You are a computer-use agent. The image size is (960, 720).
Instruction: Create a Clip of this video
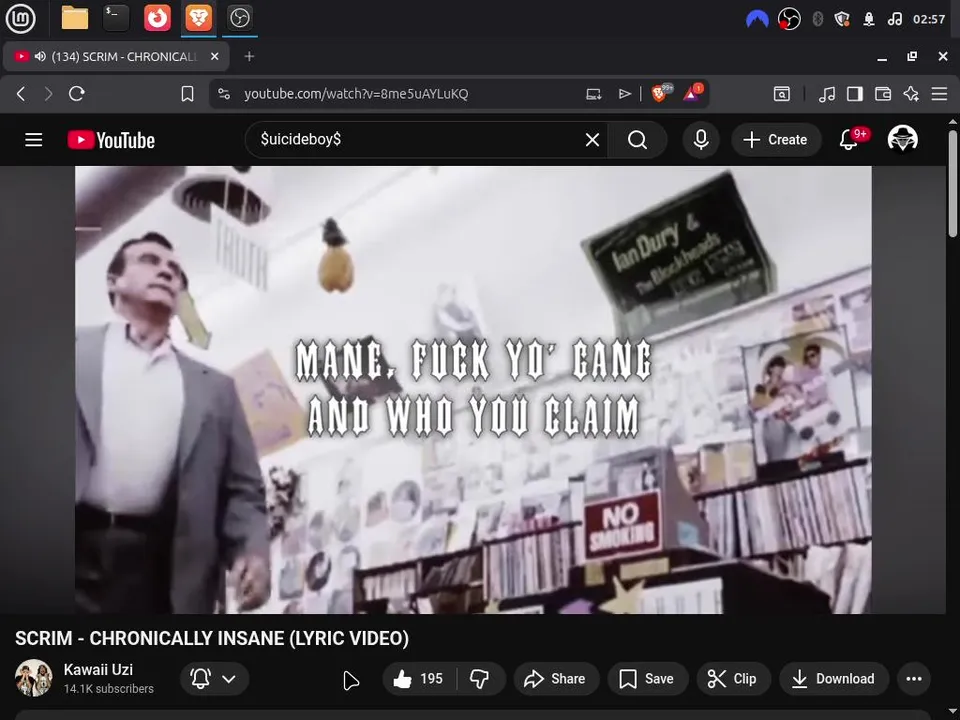click(733, 678)
